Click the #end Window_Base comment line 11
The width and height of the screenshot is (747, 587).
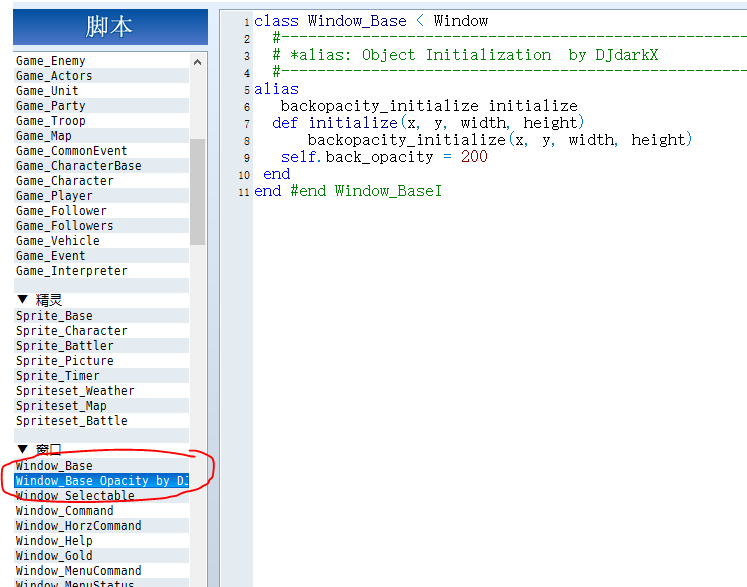[x=366, y=191]
